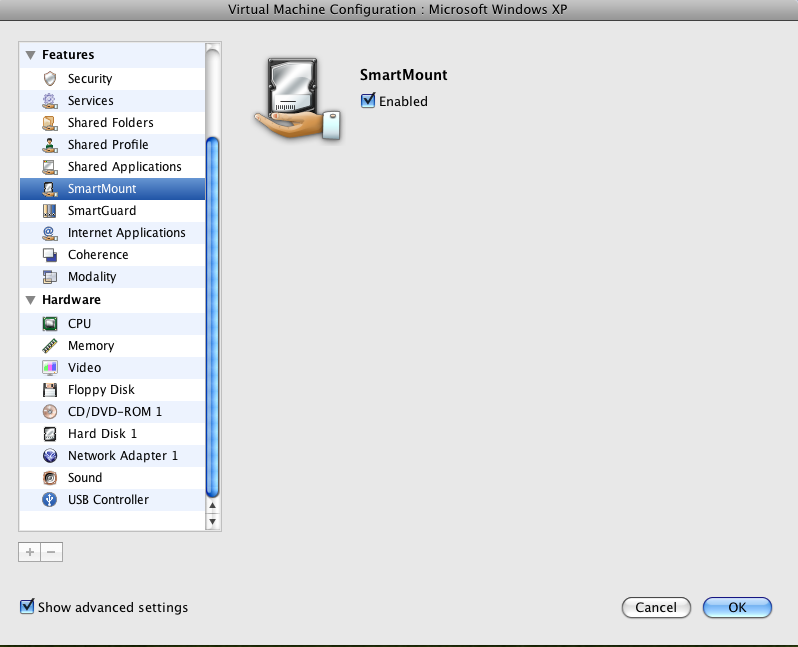Click the Features section header label
Image resolution: width=798 pixels, height=647 pixels.
coord(68,54)
